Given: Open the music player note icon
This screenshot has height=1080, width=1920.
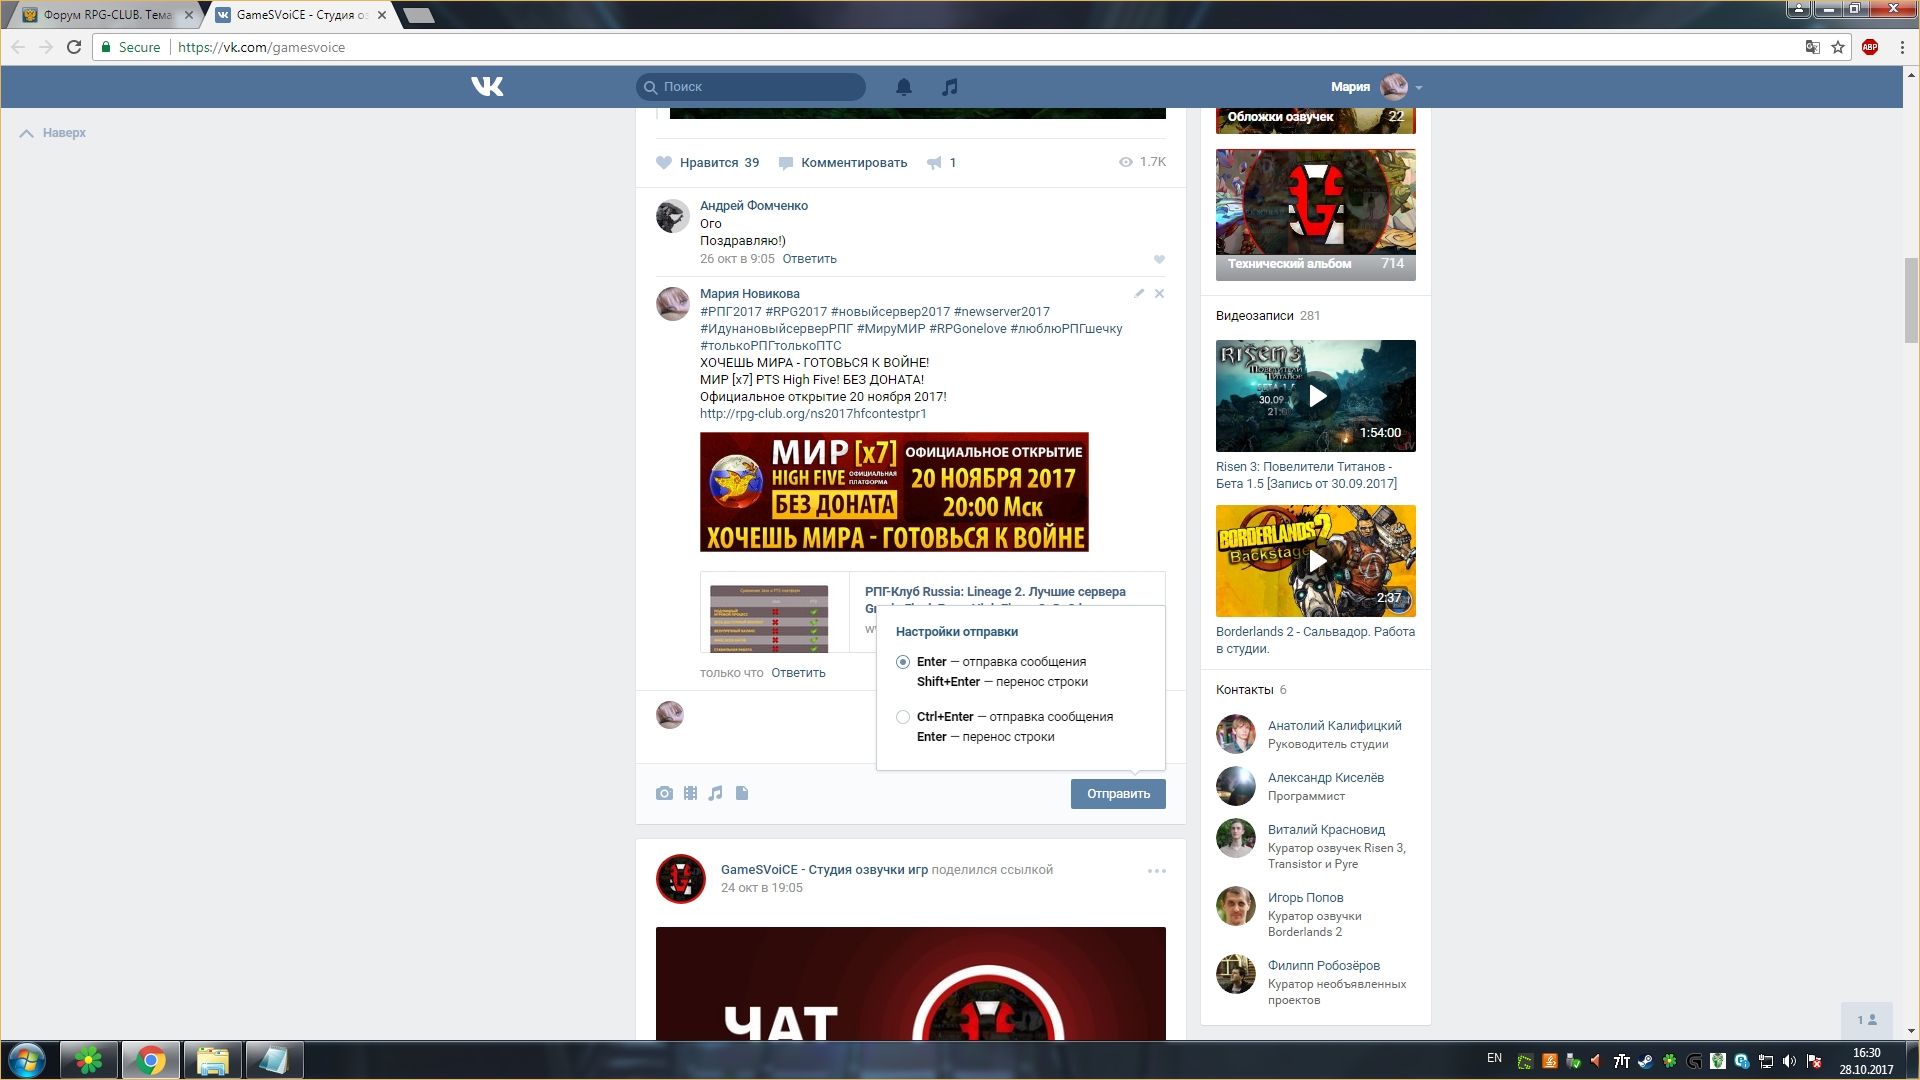Looking at the screenshot, I should pyautogui.click(x=950, y=87).
